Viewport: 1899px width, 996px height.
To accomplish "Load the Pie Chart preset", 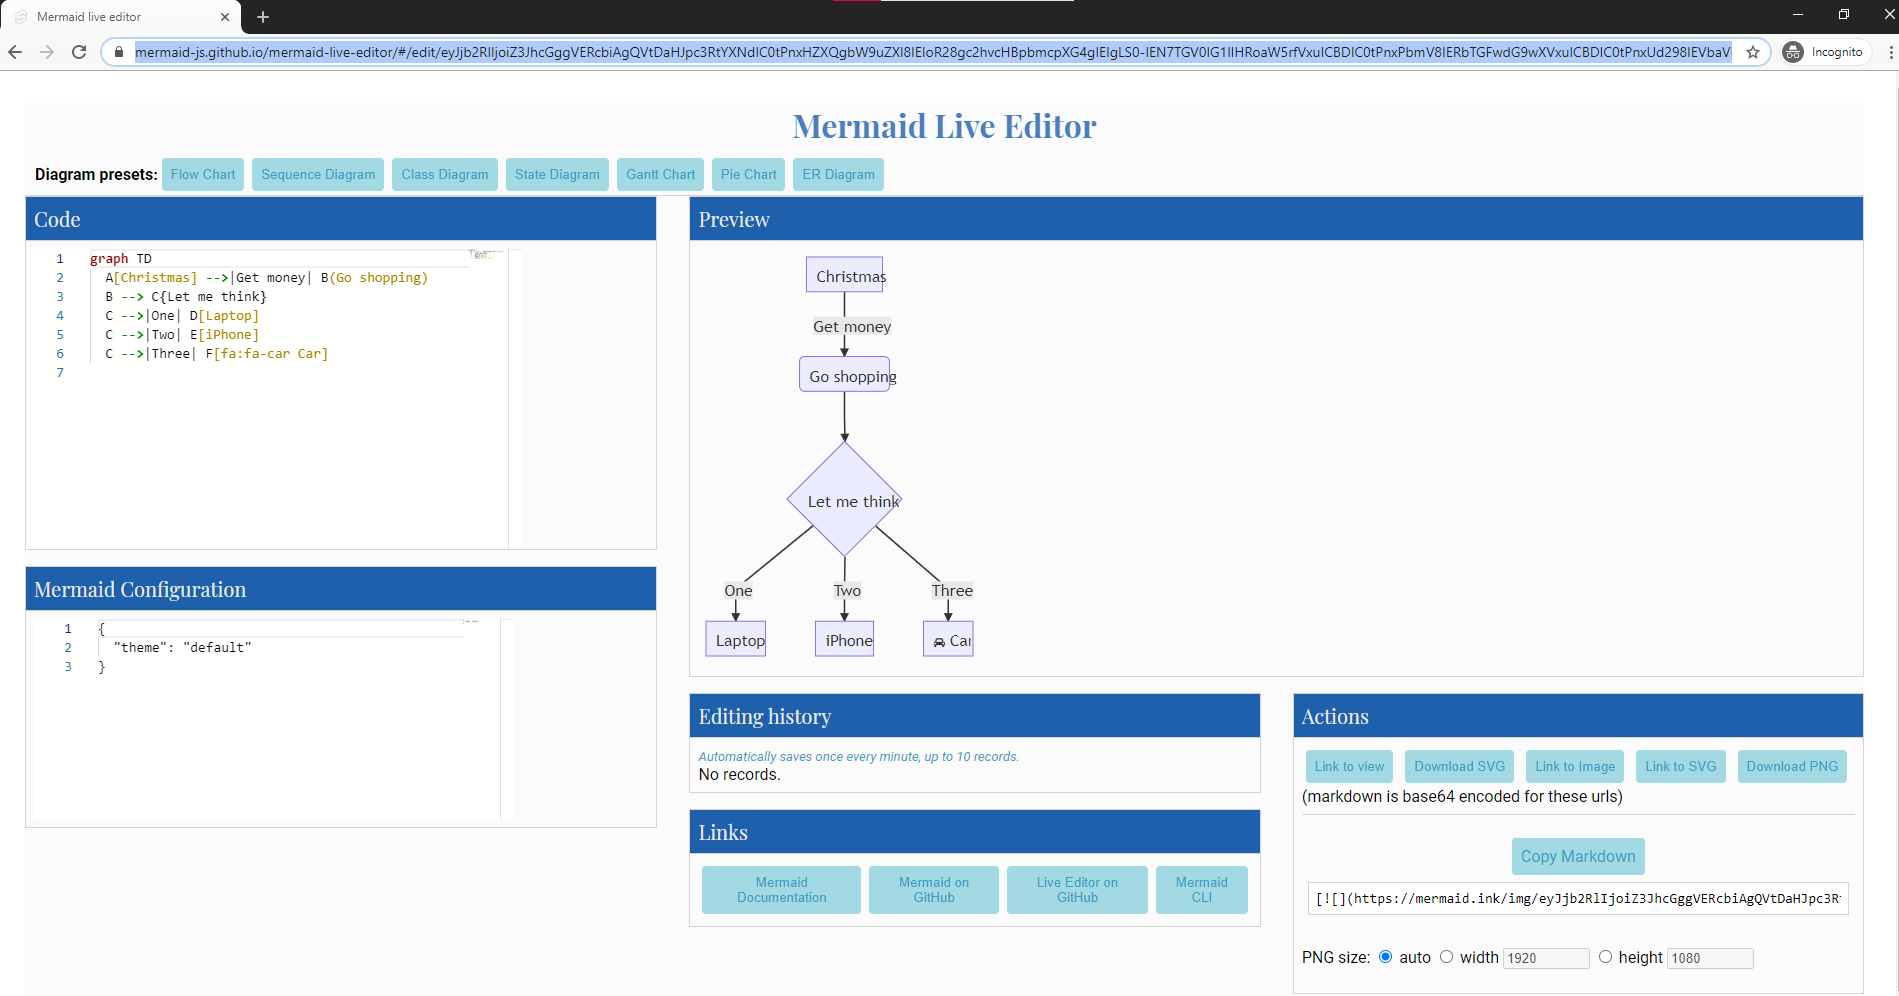I will pyautogui.click(x=748, y=174).
